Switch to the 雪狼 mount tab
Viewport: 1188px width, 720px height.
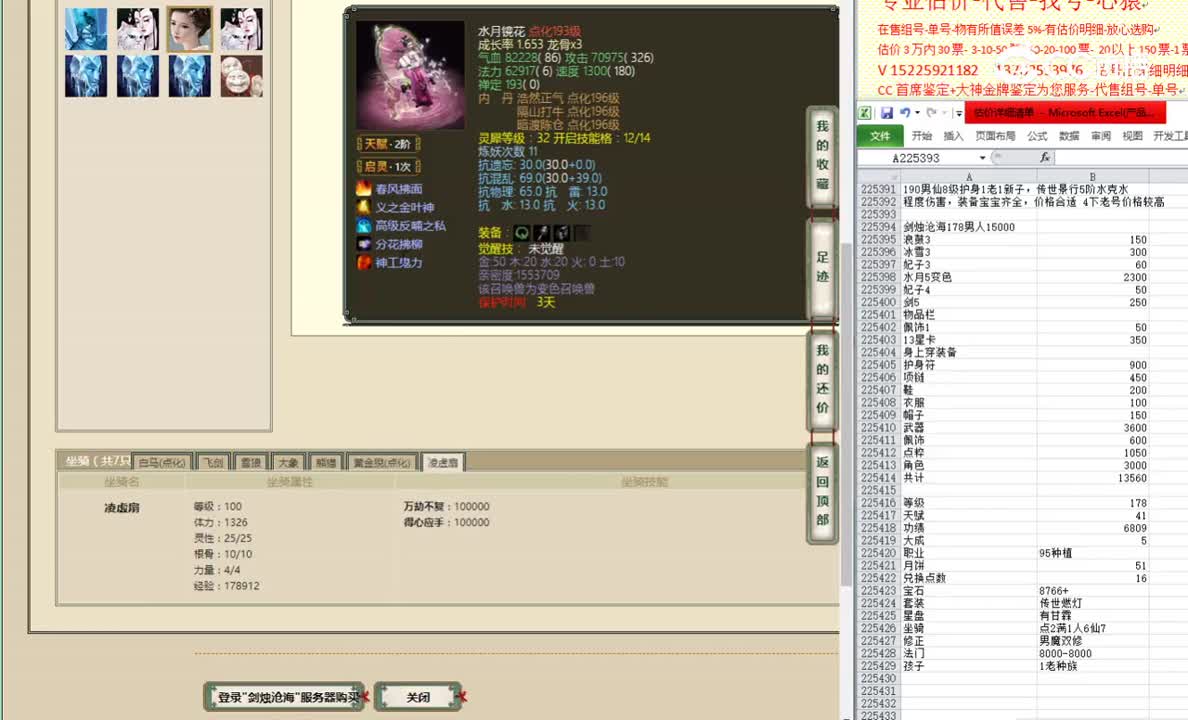click(x=251, y=462)
